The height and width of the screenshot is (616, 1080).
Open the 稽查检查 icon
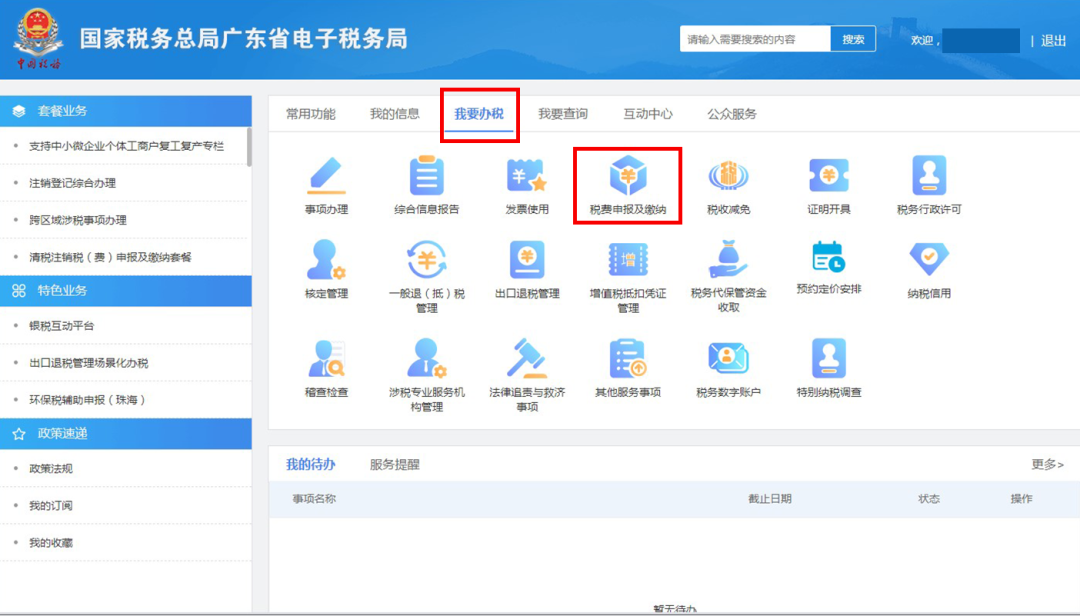[326, 358]
